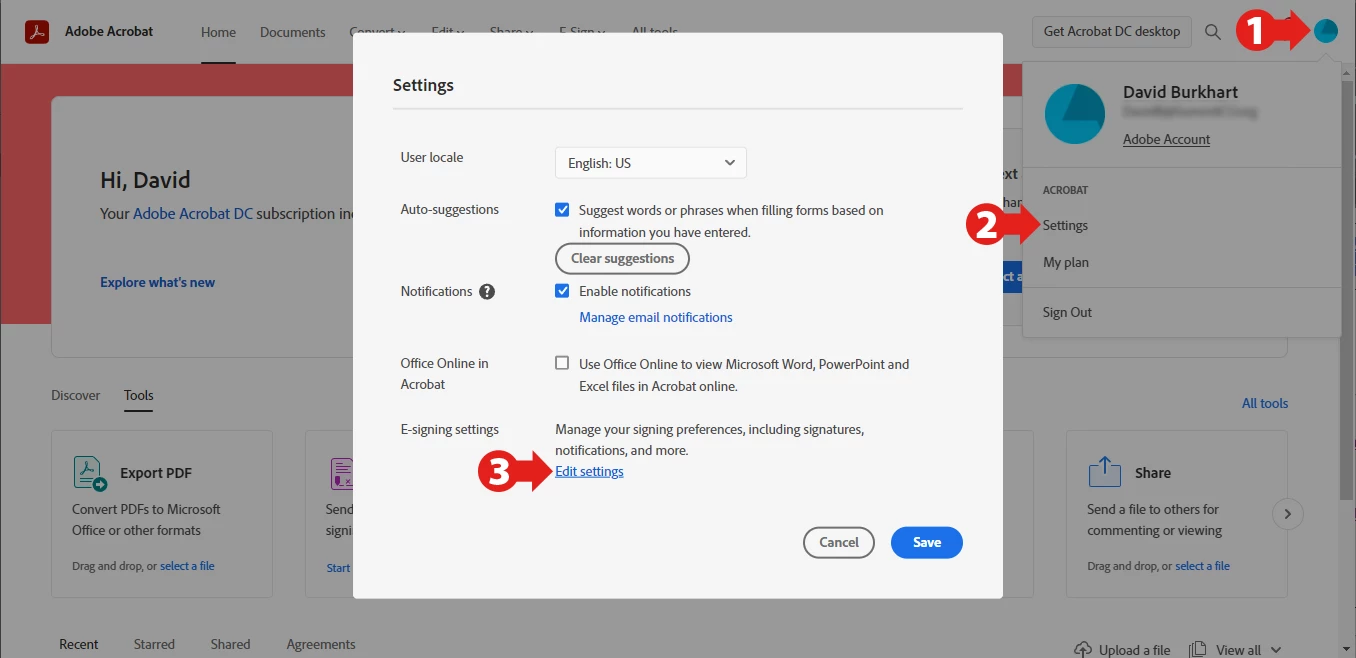The image size is (1356, 658).
Task: Click the Share tool card icon
Action: pyautogui.click(x=1105, y=472)
